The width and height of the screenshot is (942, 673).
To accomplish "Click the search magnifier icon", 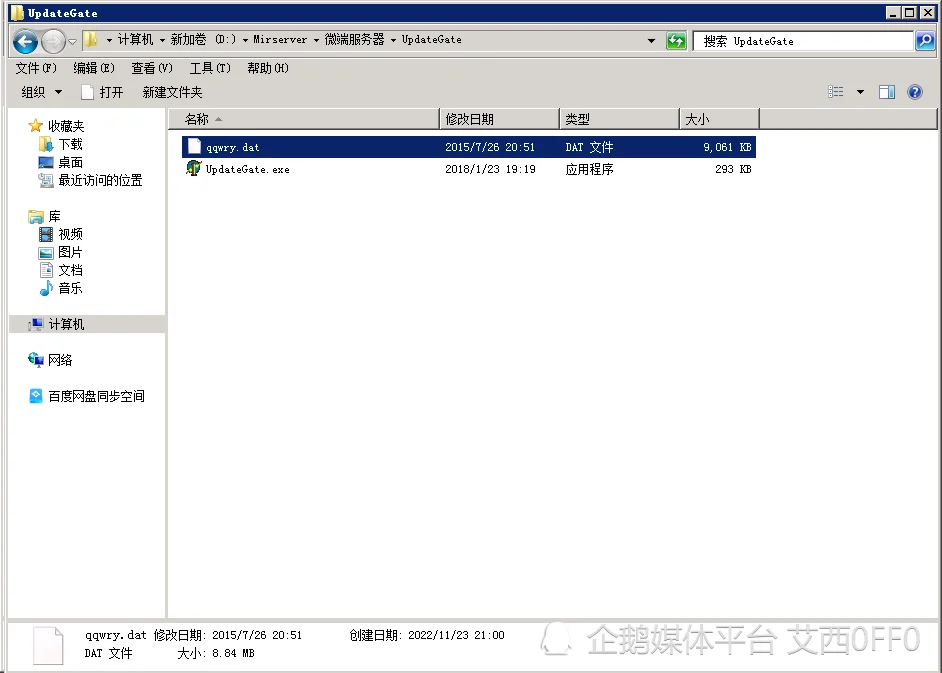I will pos(925,41).
